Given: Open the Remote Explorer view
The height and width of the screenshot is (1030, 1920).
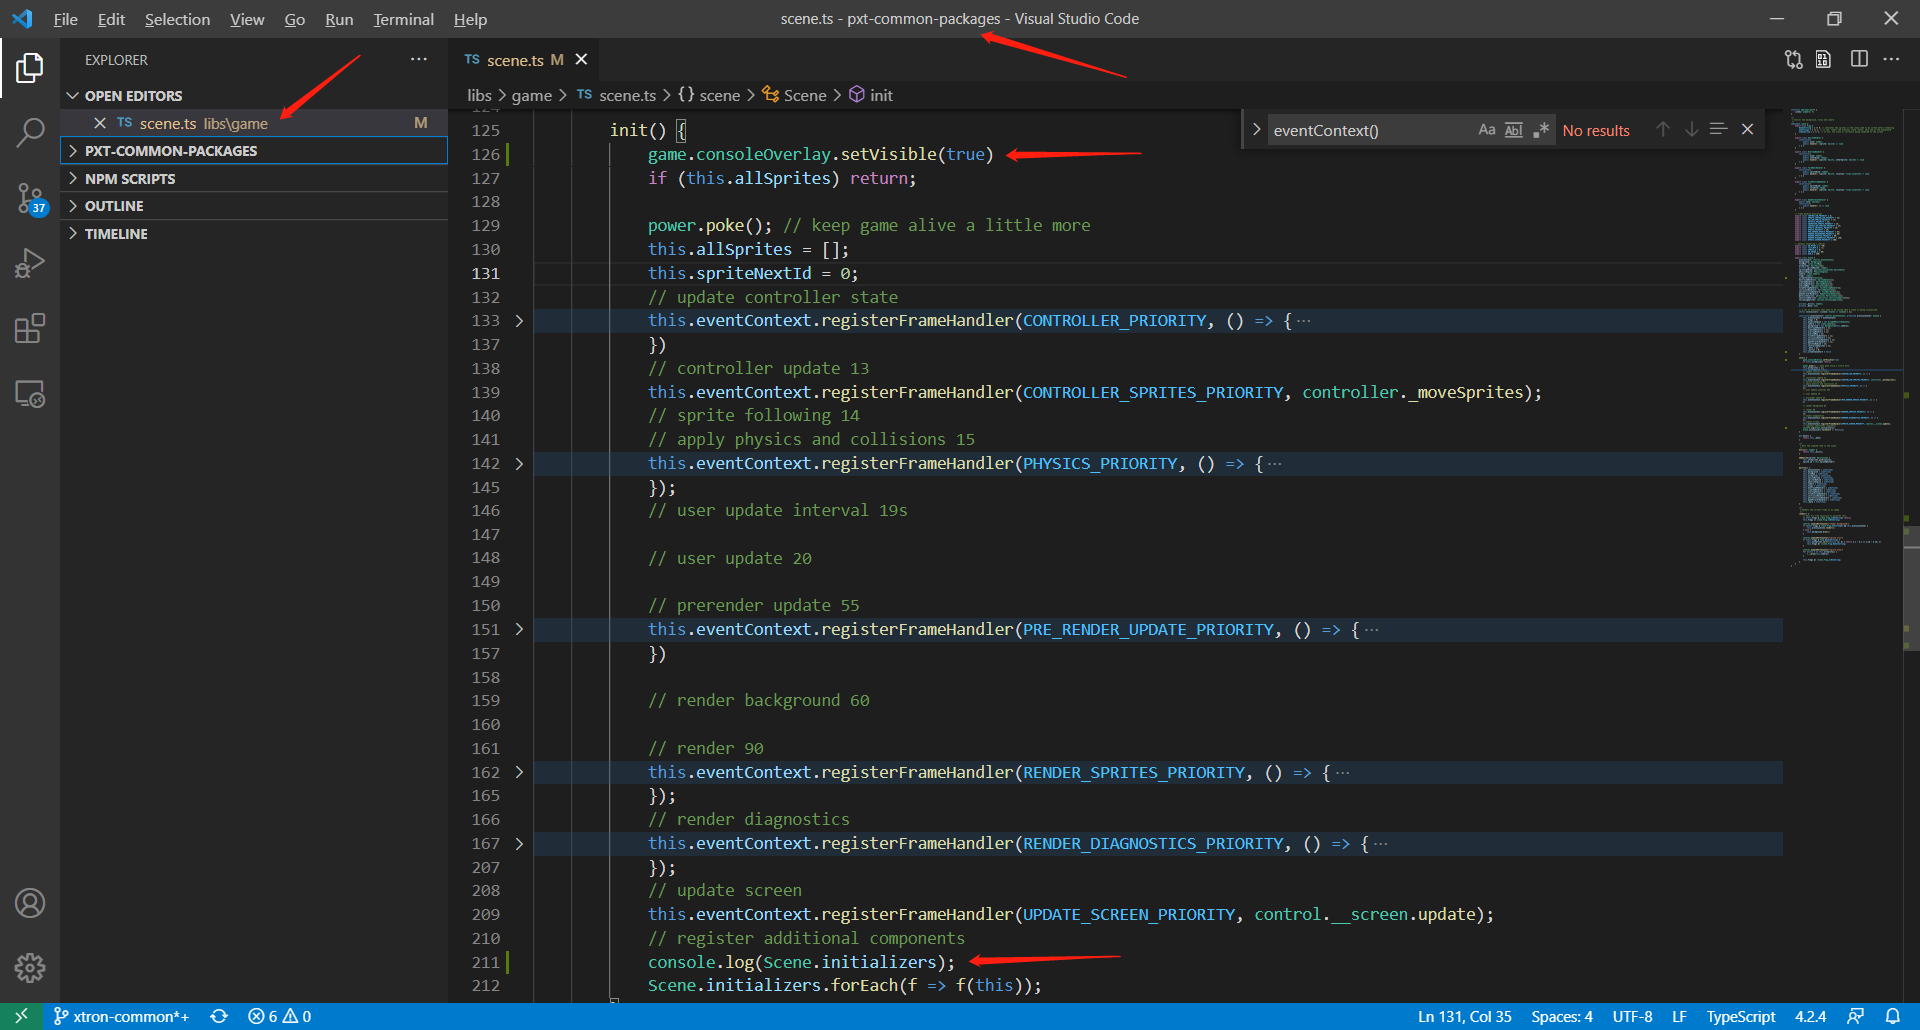Looking at the screenshot, I should pyautogui.click(x=31, y=394).
